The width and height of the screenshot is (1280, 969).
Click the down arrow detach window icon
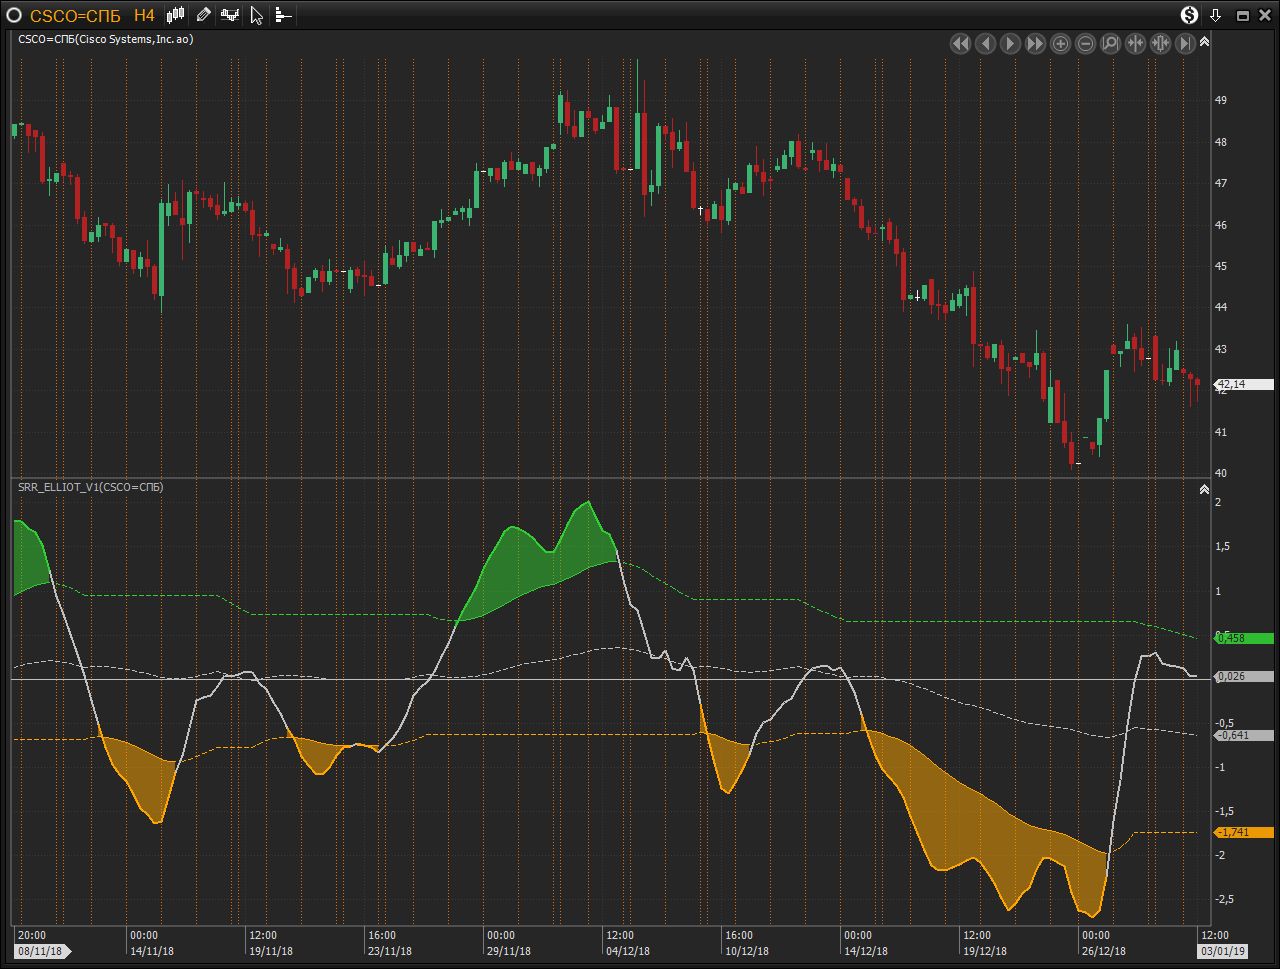click(1216, 15)
